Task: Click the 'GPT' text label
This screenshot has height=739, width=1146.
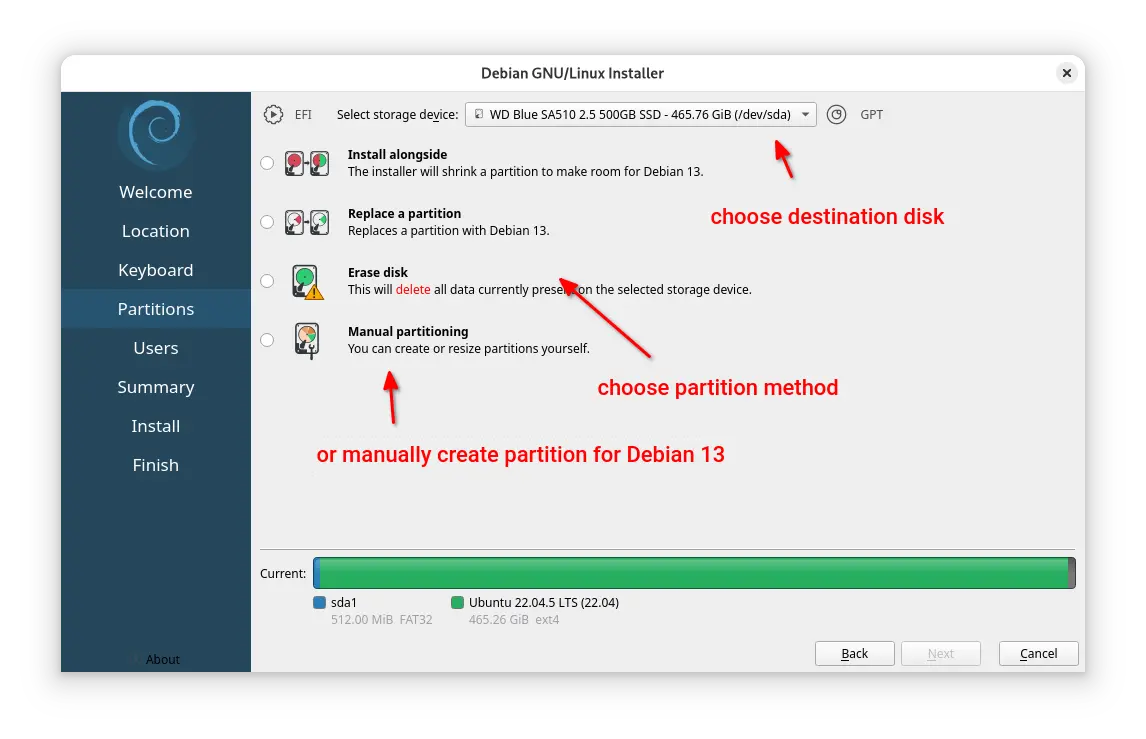Action: (871, 115)
